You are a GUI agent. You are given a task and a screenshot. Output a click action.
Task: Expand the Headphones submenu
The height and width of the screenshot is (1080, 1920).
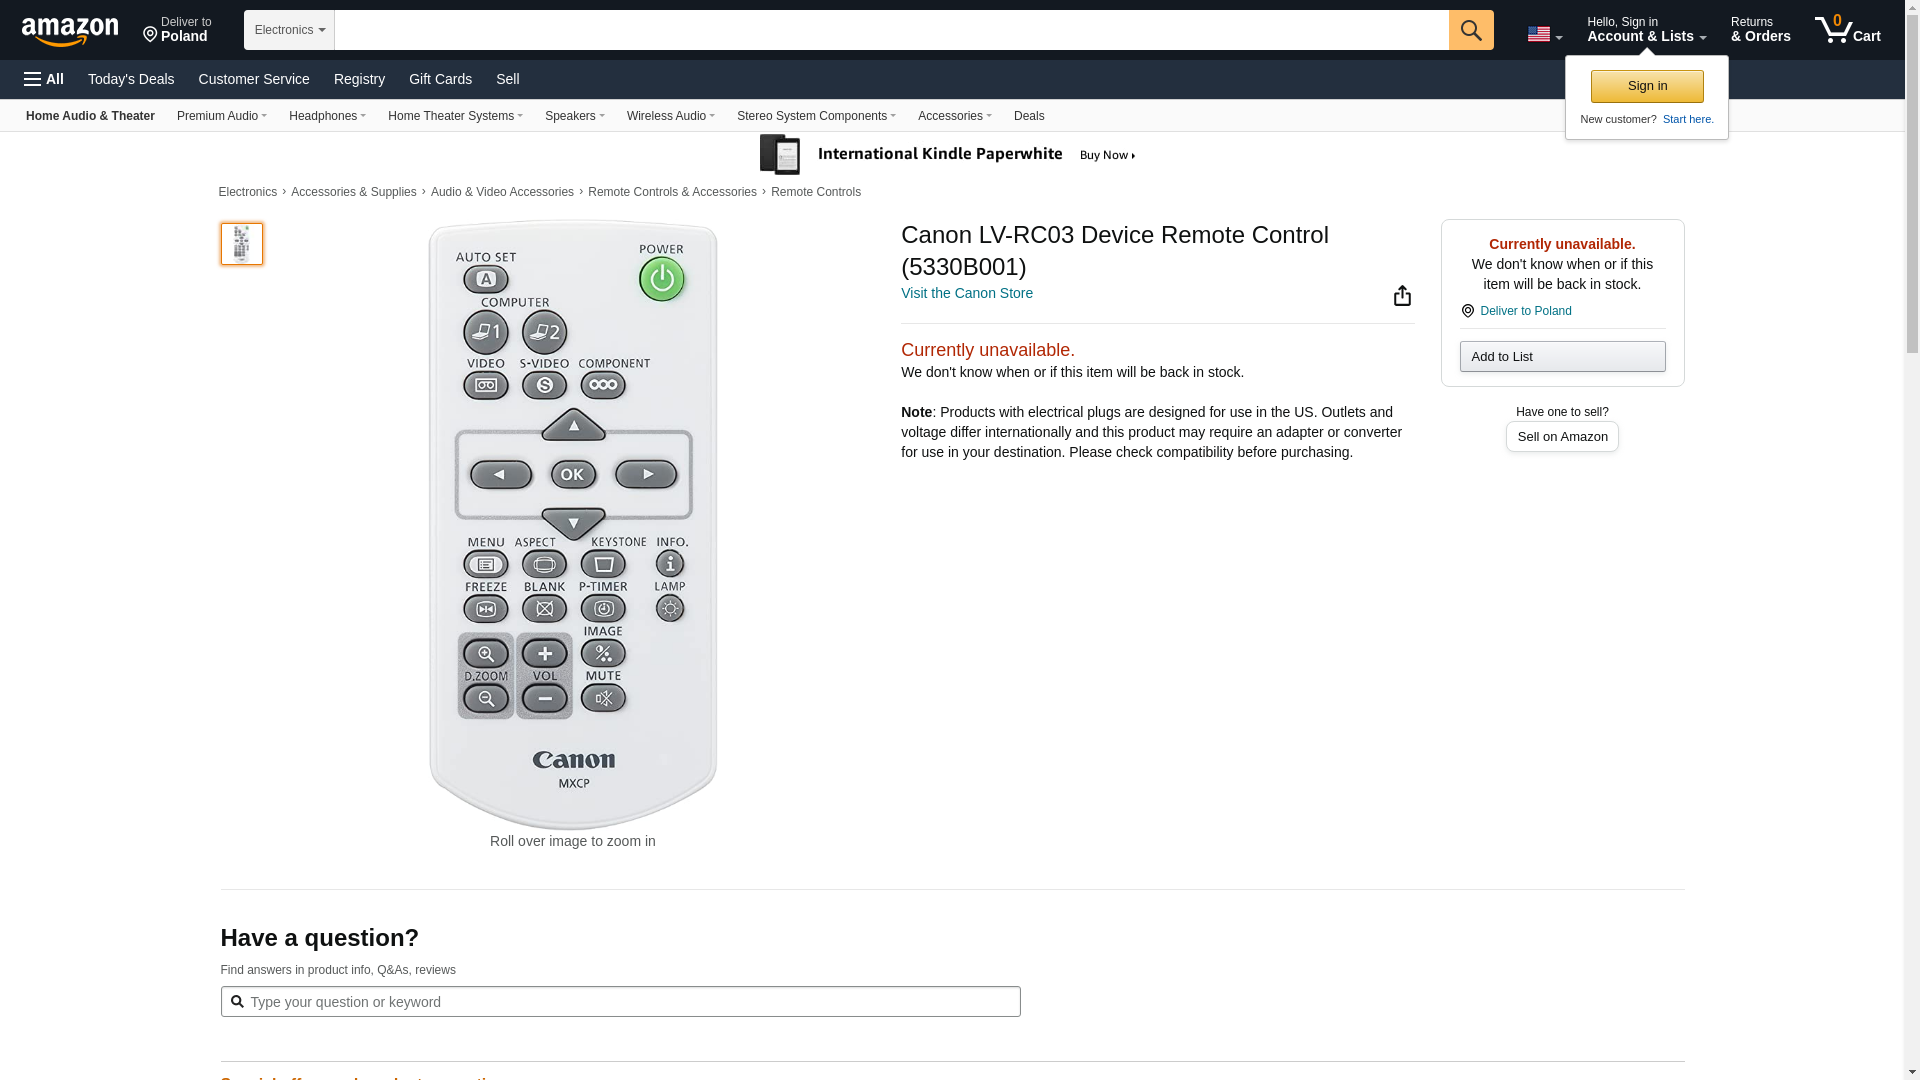tap(327, 116)
